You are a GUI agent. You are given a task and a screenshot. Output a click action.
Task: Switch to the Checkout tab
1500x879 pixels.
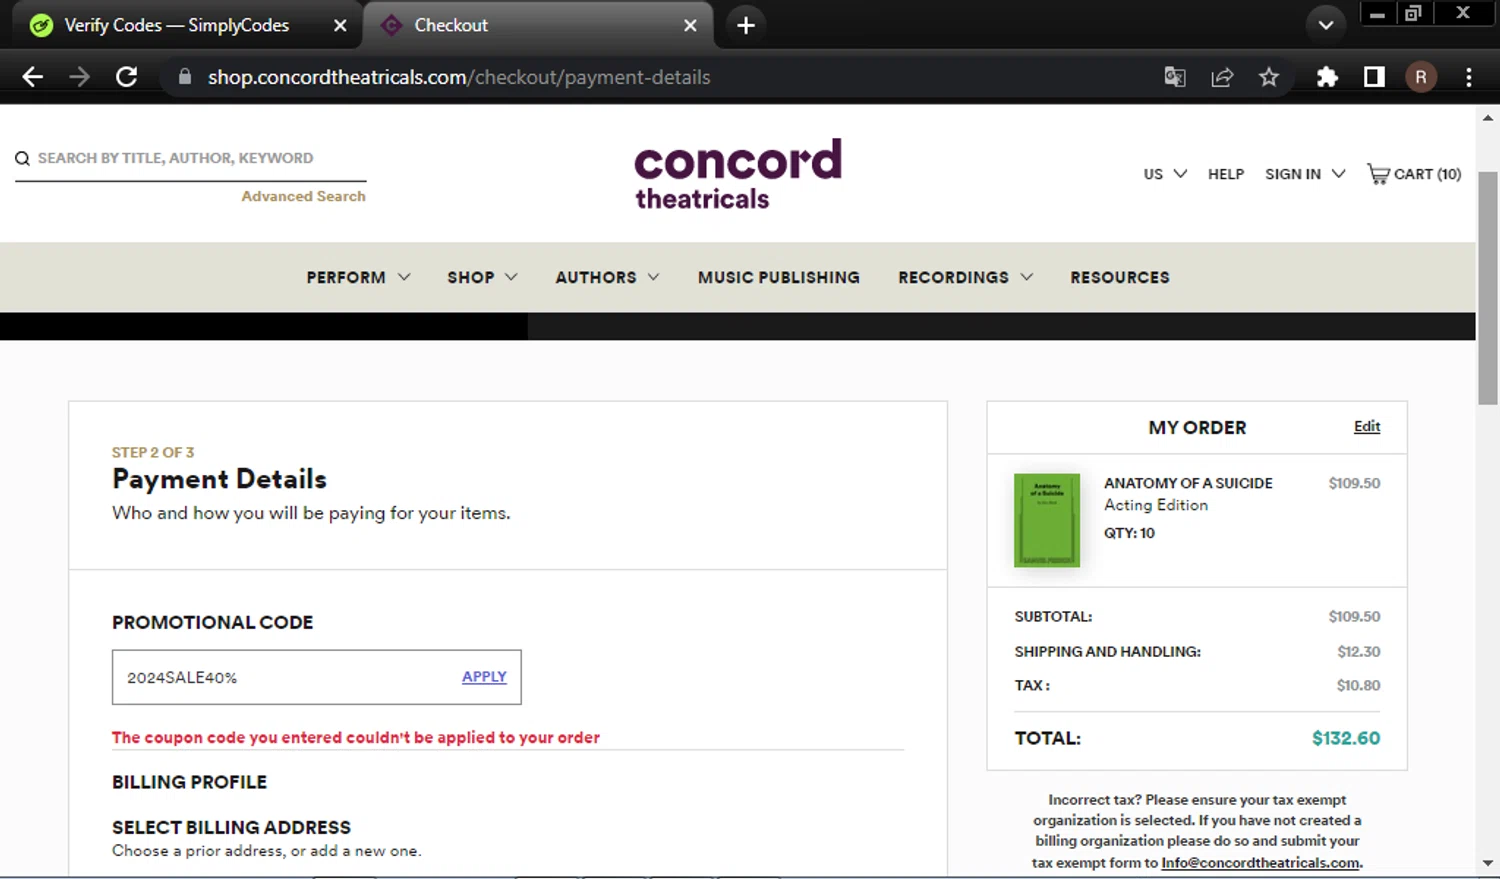pos(538,26)
